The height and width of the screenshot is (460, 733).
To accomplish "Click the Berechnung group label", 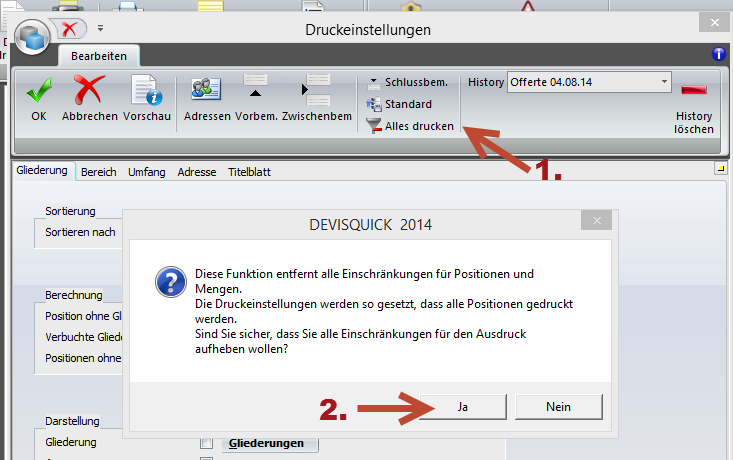I will click(74, 295).
